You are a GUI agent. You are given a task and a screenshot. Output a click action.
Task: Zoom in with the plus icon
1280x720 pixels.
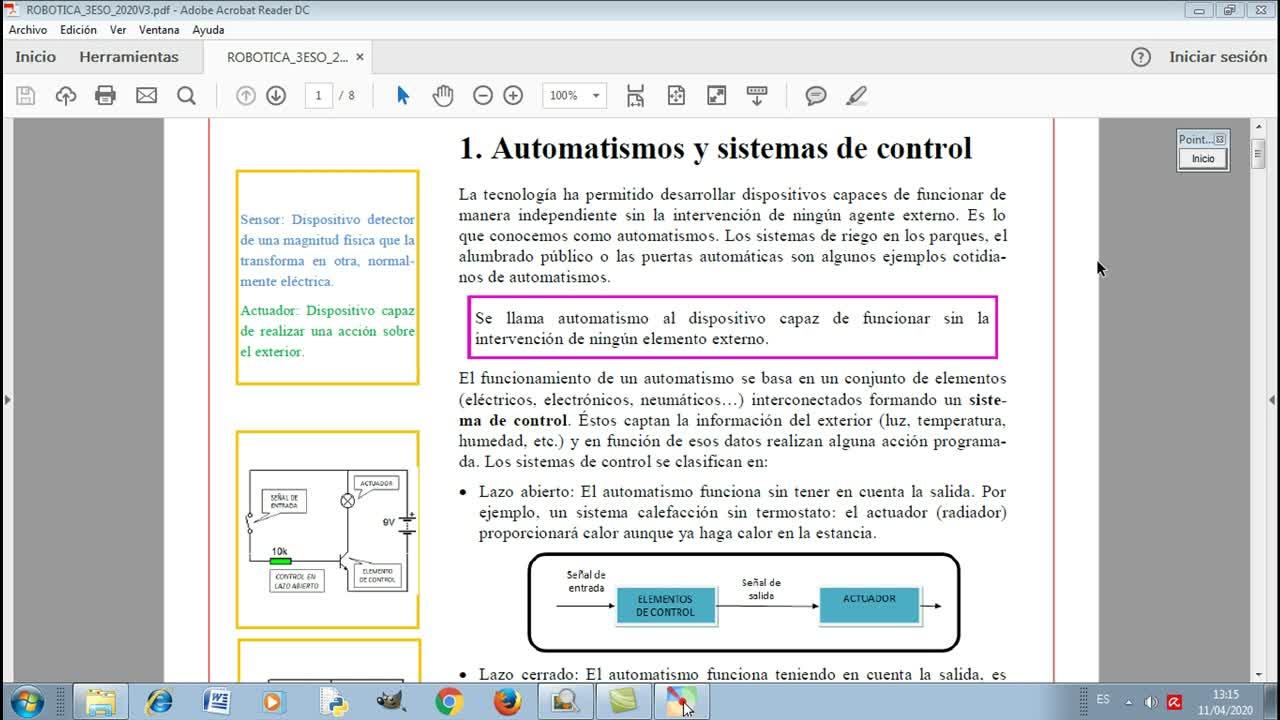(x=513, y=96)
